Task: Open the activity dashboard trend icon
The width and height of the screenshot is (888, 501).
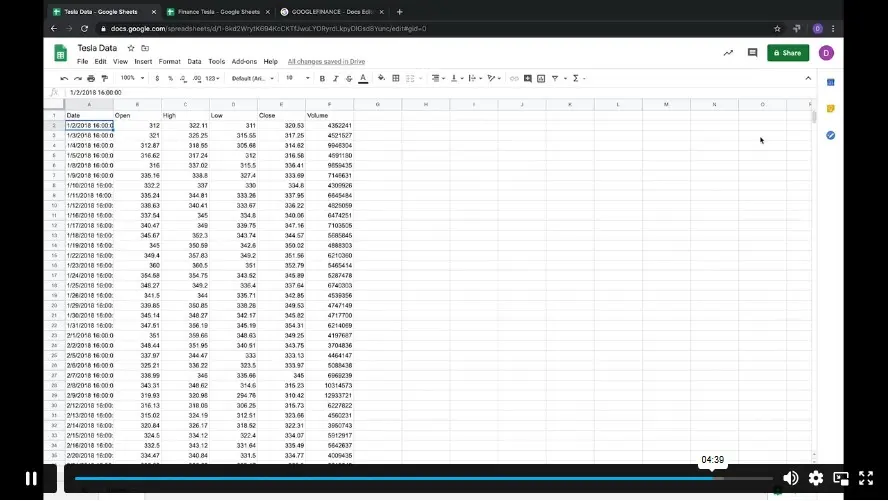Action: coord(728,53)
